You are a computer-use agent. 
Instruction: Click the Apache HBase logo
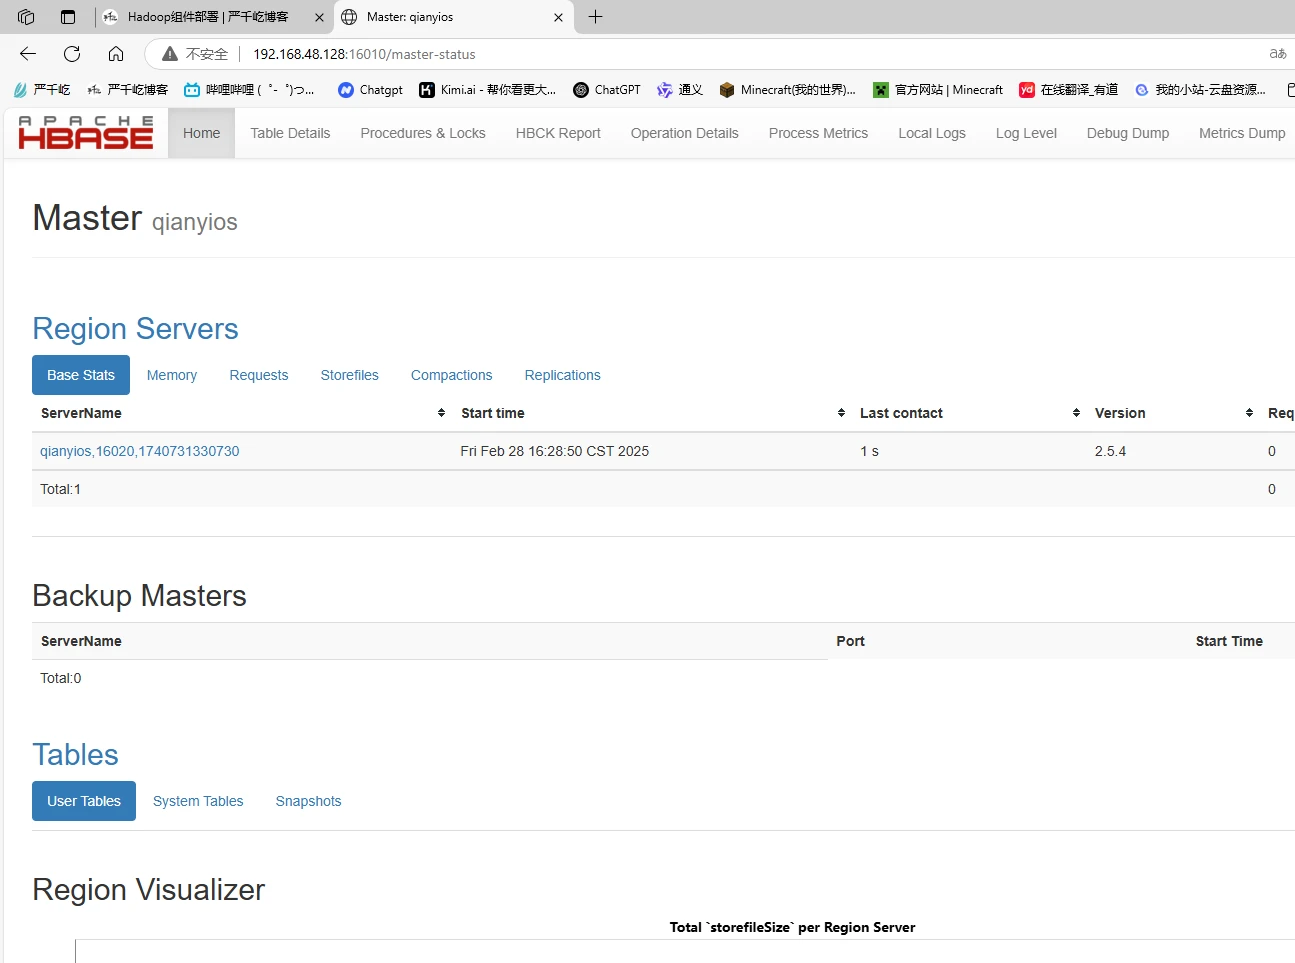click(86, 133)
